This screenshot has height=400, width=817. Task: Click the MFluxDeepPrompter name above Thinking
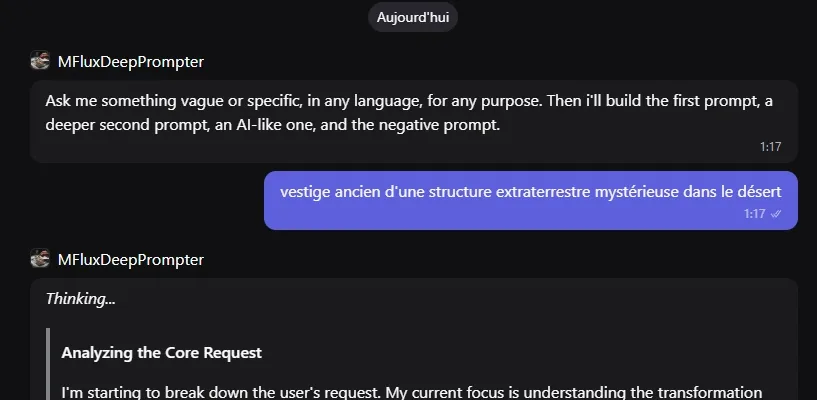pos(131,259)
